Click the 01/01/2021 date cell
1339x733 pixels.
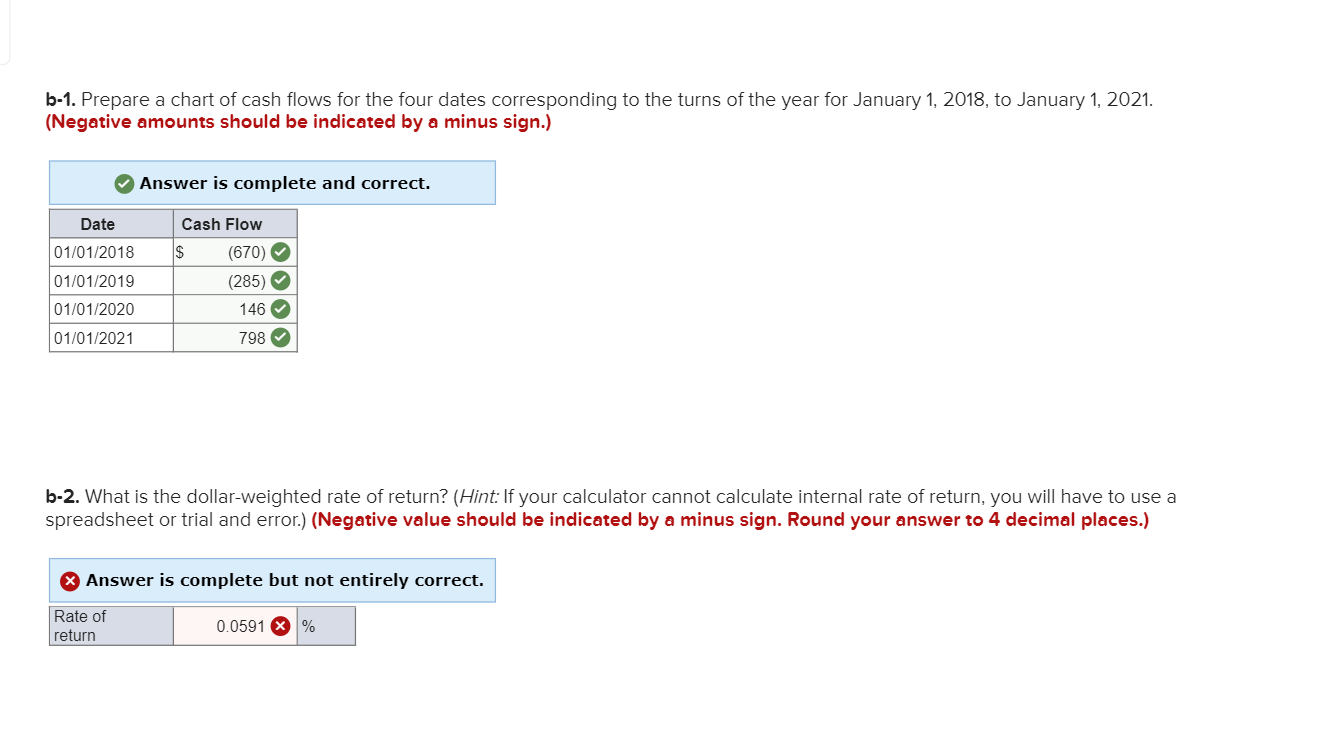tap(111, 338)
